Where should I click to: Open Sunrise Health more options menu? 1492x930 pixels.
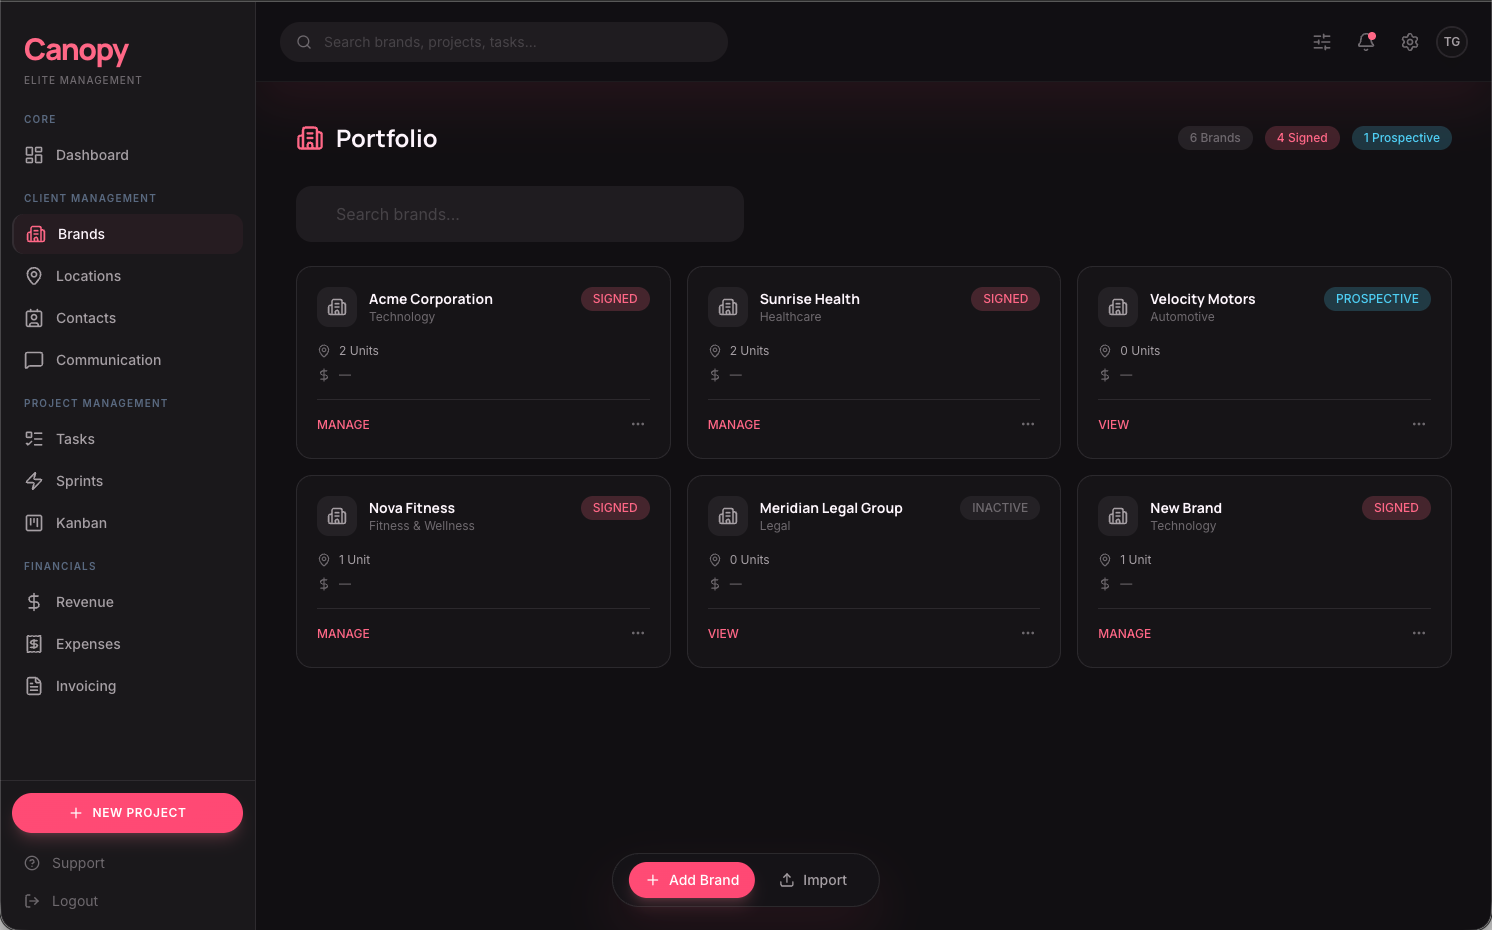(1028, 424)
